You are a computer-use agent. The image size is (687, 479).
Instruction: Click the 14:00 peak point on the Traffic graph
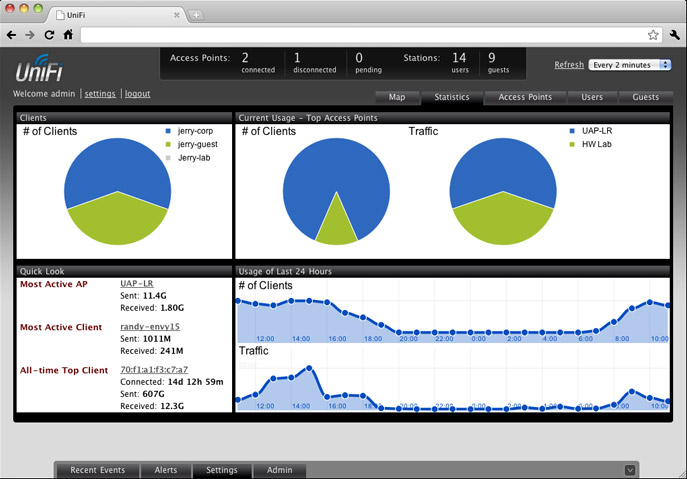click(309, 368)
